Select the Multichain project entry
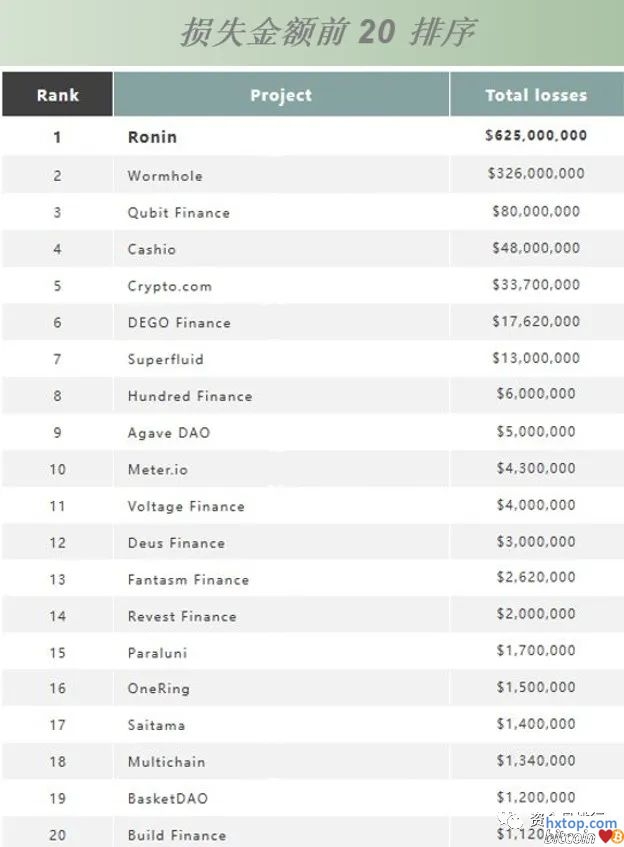Image resolution: width=624 pixels, height=847 pixels. click(166, 762)
